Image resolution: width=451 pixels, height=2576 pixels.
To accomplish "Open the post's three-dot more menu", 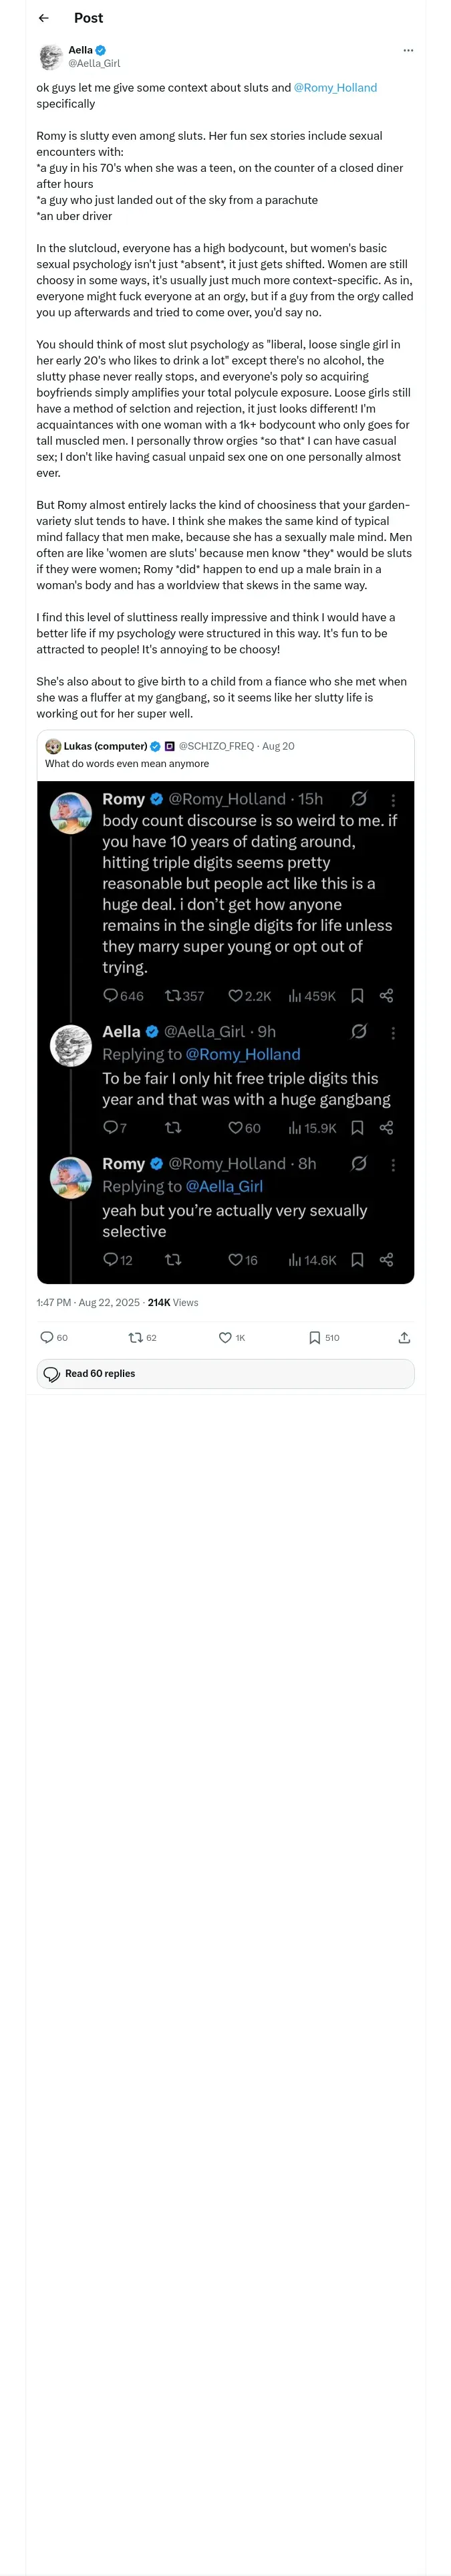I will point(407,50).
